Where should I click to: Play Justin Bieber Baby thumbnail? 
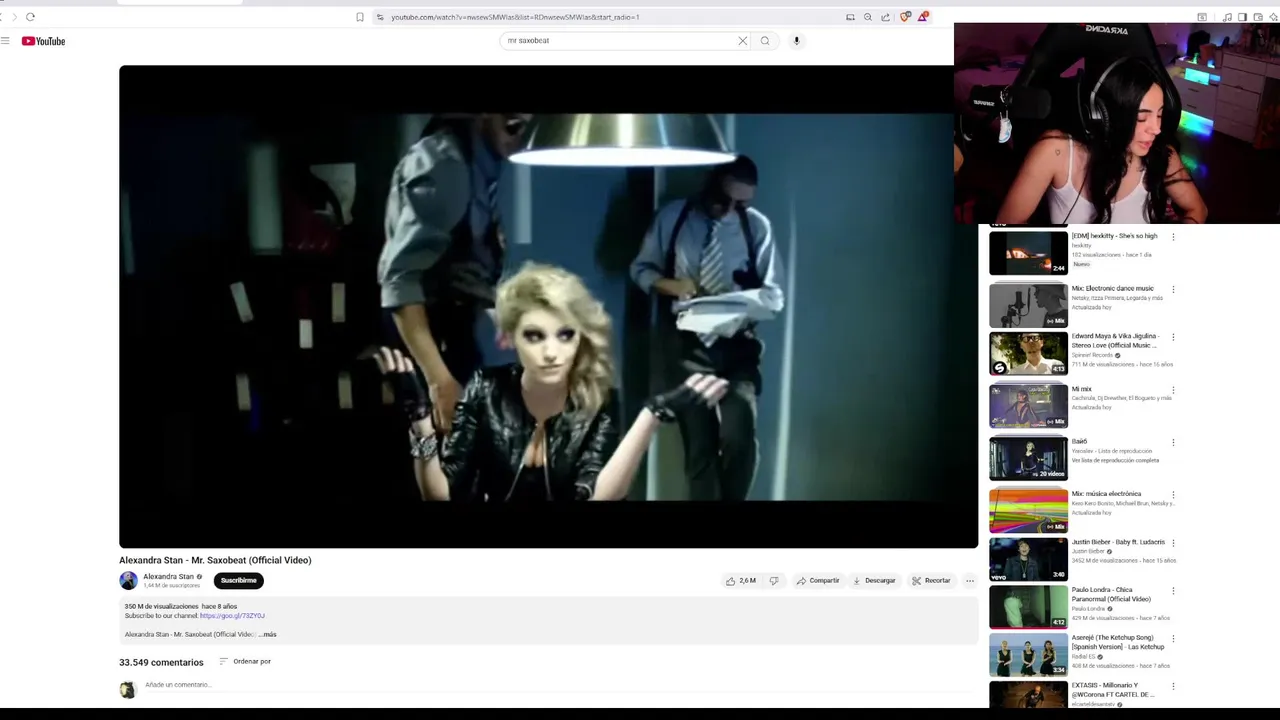pos(1028,560)
